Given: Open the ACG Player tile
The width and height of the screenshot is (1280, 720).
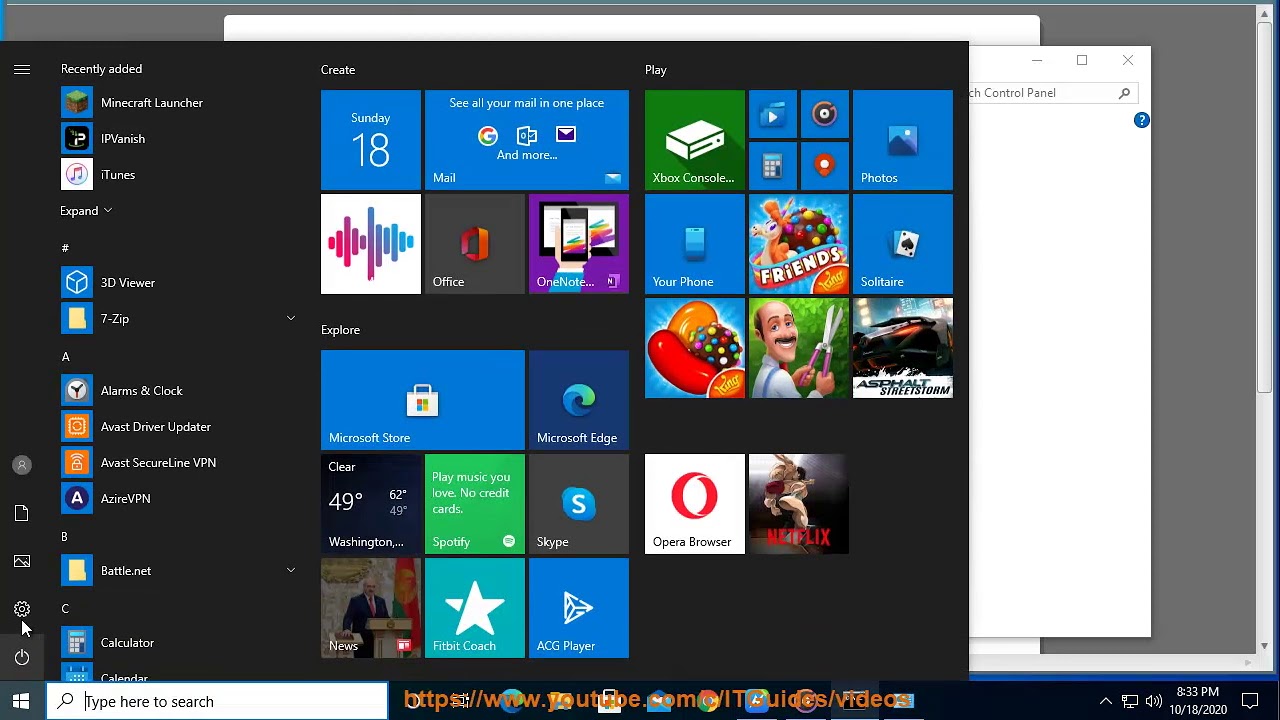Looking at the screenshot, I should 579,608.
